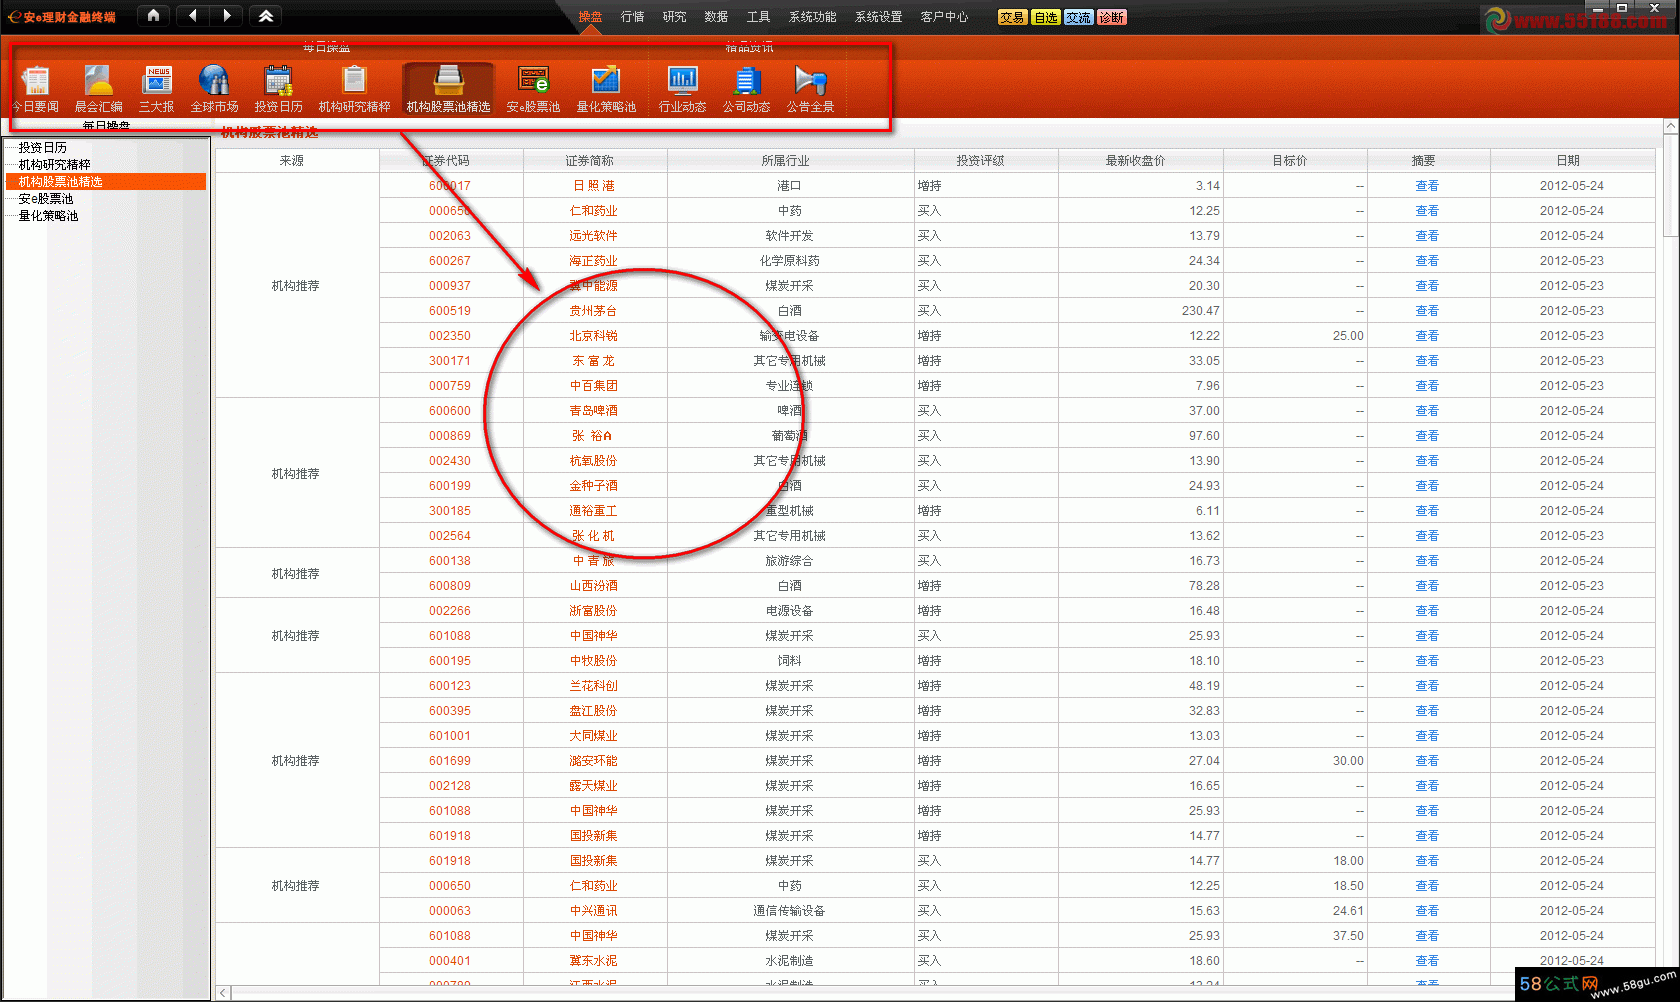Open the 公告全景 megaphone icon

(810, 88)
